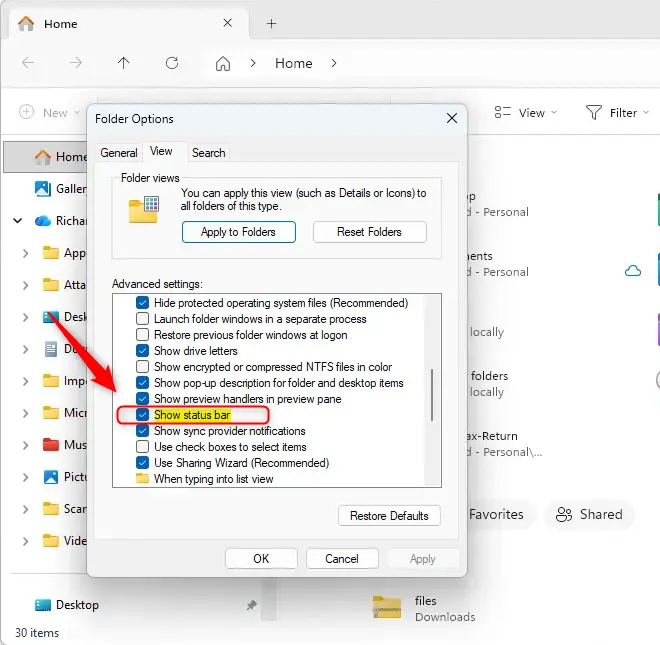
Task: Click OneDrive cloud icon in sidebar
Action: pyautogui.click(x=43, y=221)
